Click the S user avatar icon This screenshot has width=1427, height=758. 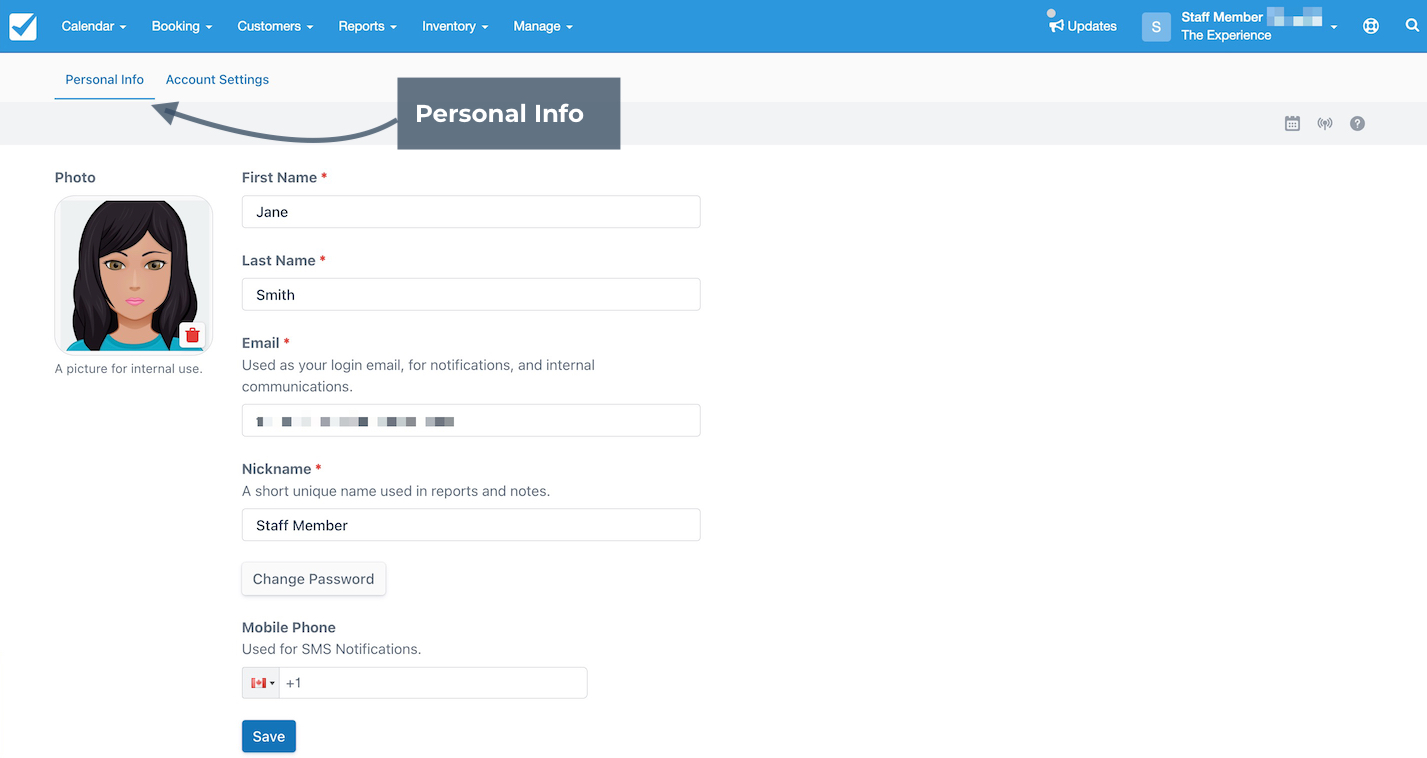pos(1156,27)
